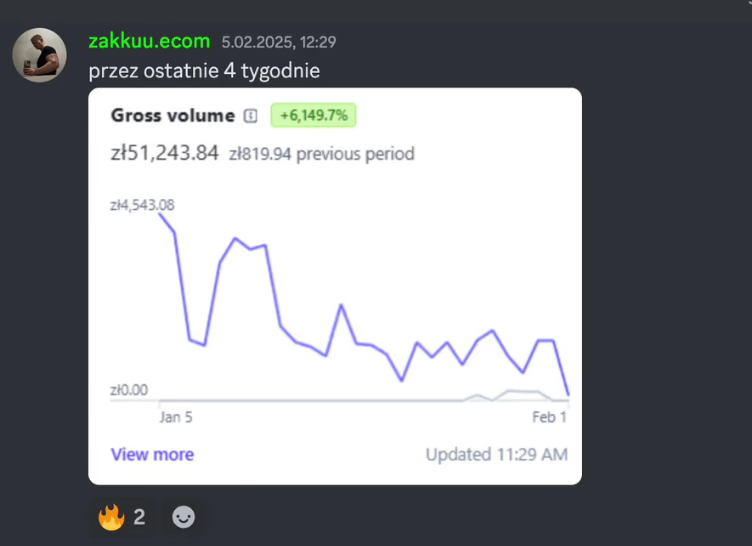Image resolution: width=752 pixels, height=546 pixels.
Task: Click the Updated 11:29 AM text
Action: pyautogui.click(x=496, y=454)
